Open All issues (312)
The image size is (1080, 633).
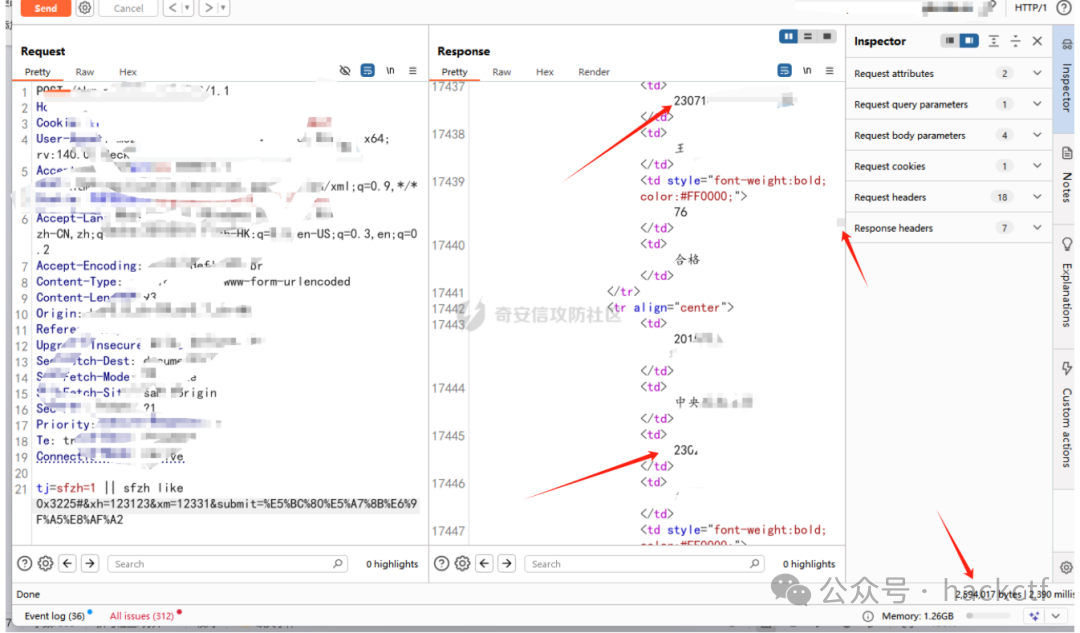point(142,616)
